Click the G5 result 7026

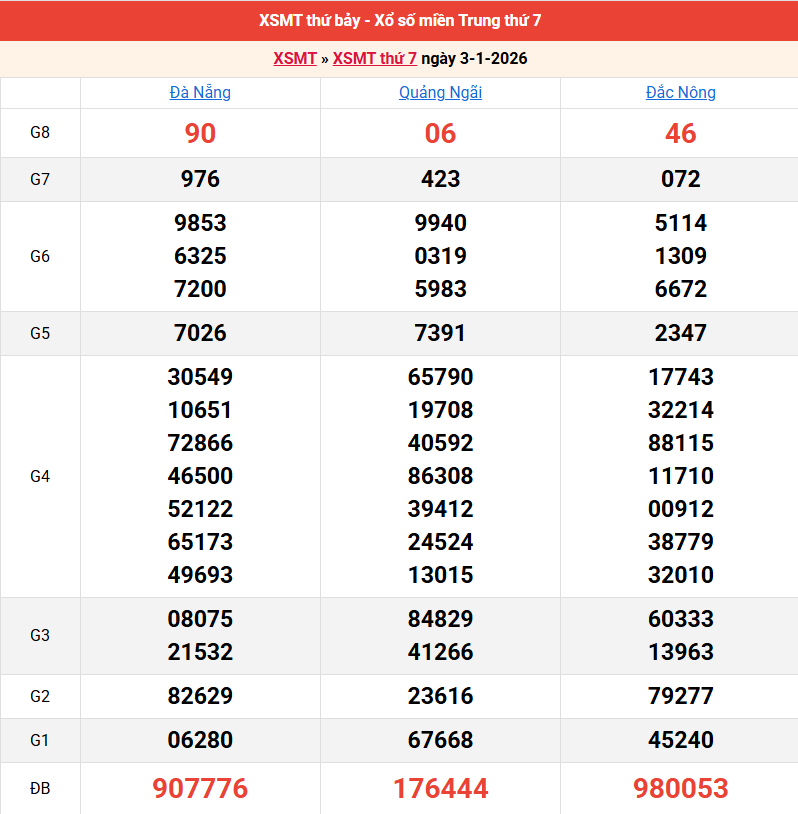(x=200, y=333)
